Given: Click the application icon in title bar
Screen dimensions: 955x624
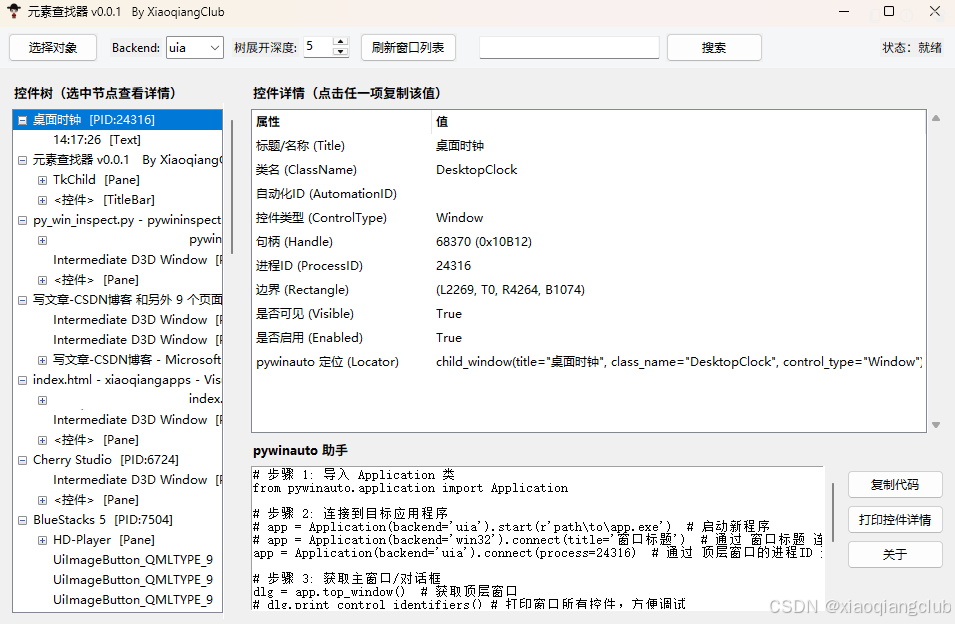Looking at the screenshot, I should 13,10.
